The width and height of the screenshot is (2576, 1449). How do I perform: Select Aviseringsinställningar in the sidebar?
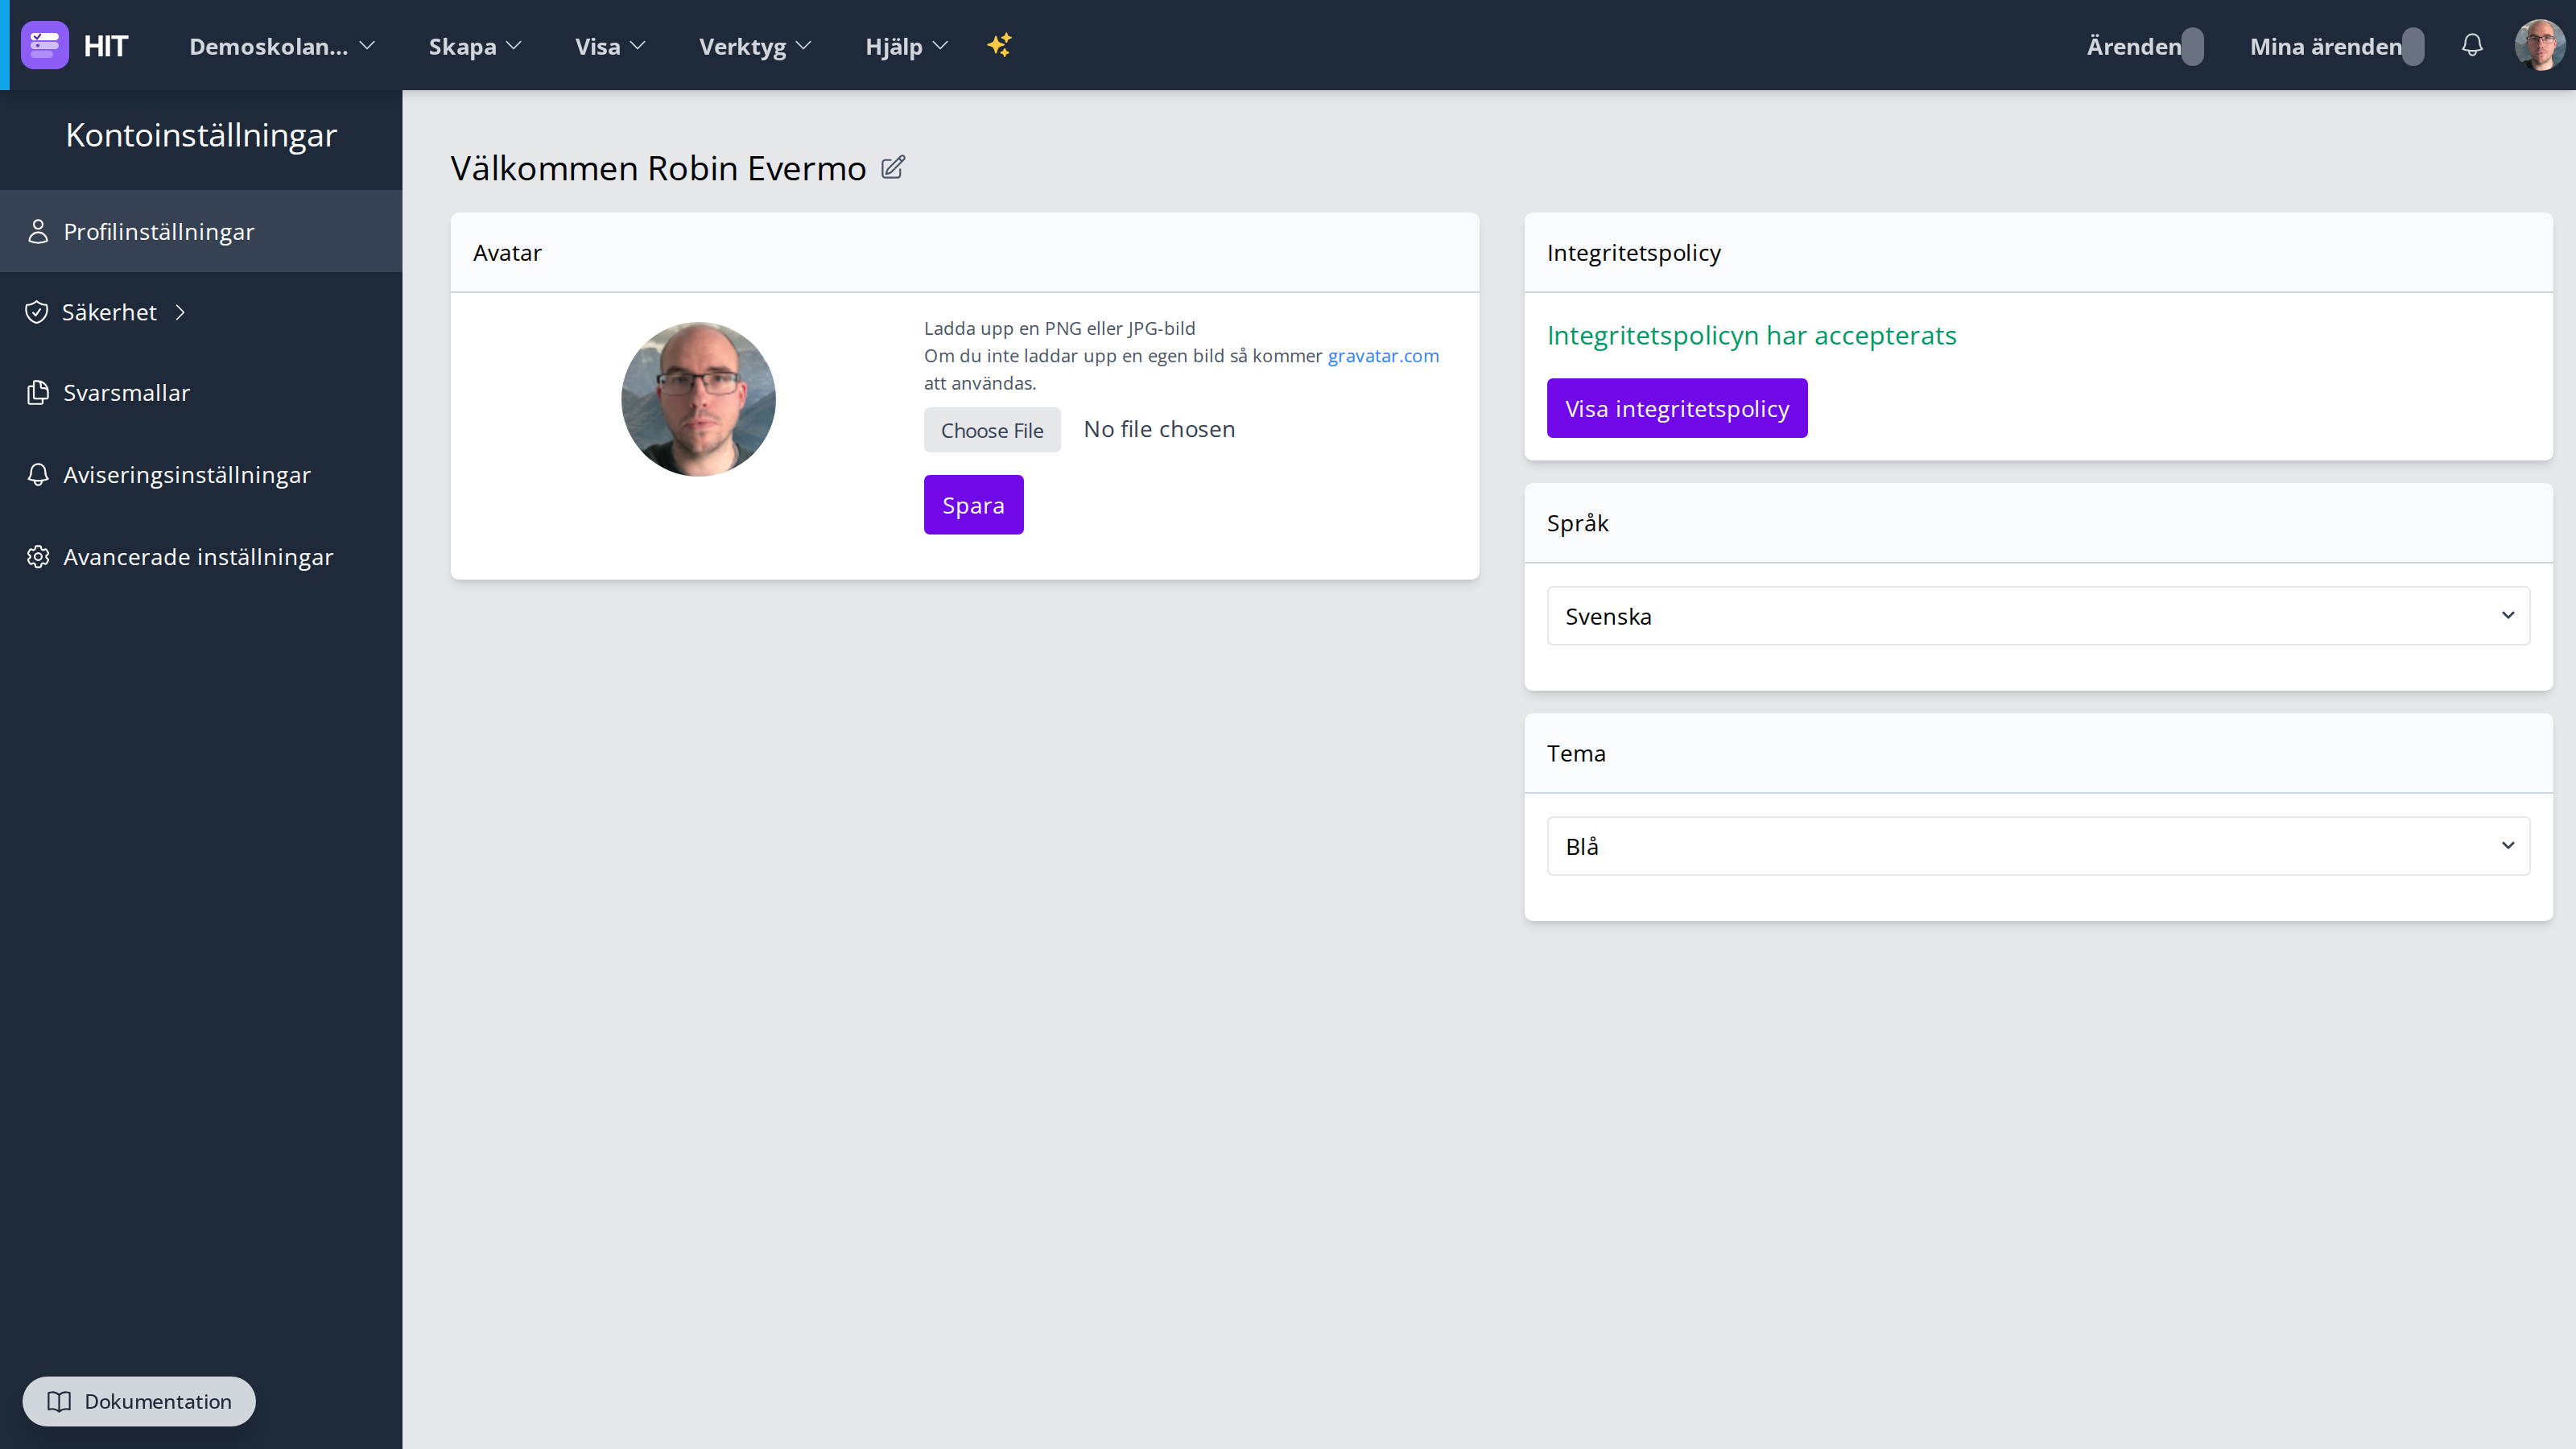(201, 474)
